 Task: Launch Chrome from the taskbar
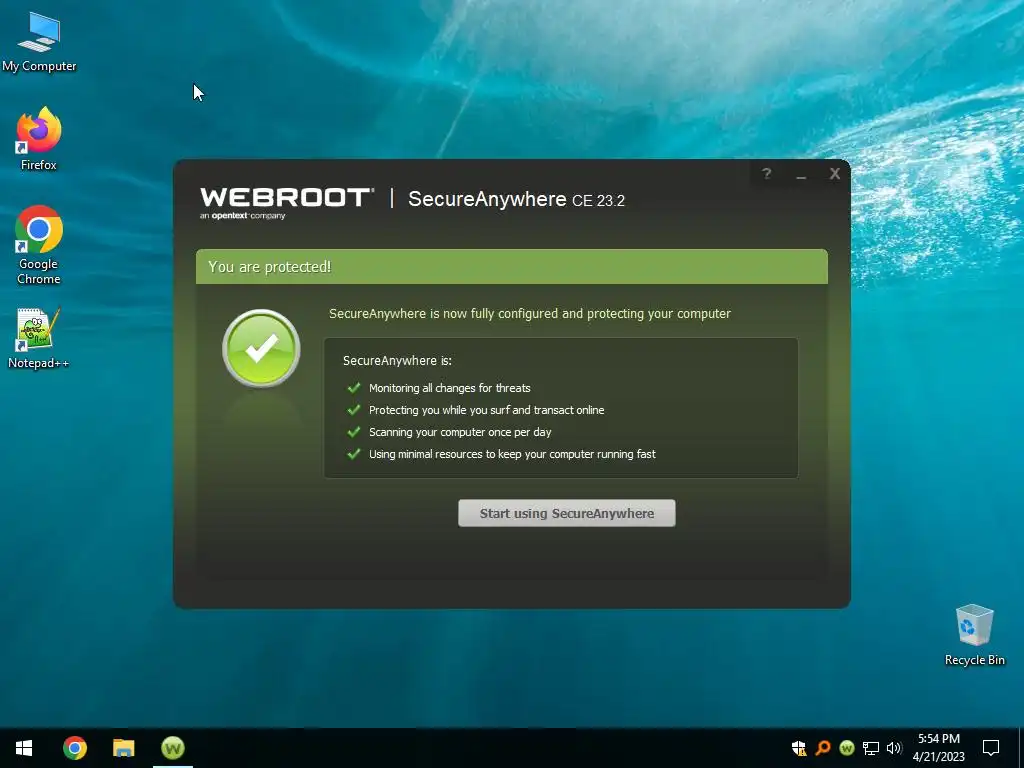pyautogui.click(x=74, y=748)
